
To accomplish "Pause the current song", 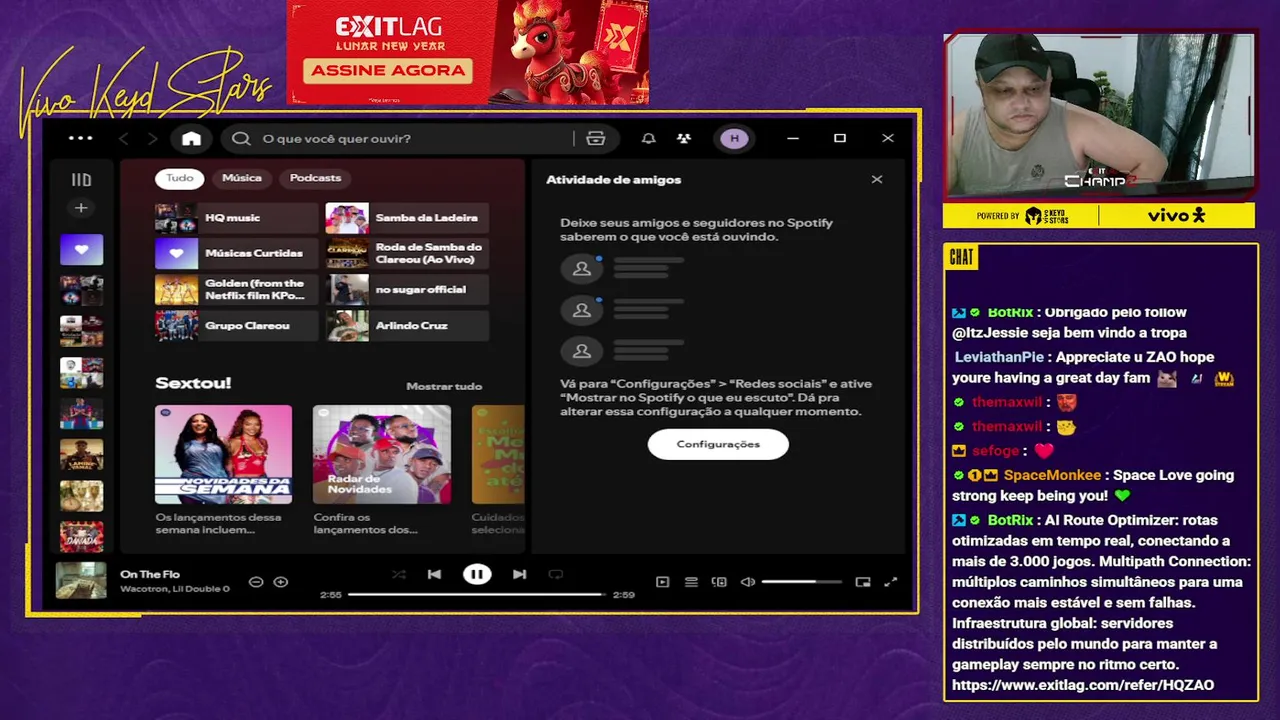I will (x=477, y=574).
